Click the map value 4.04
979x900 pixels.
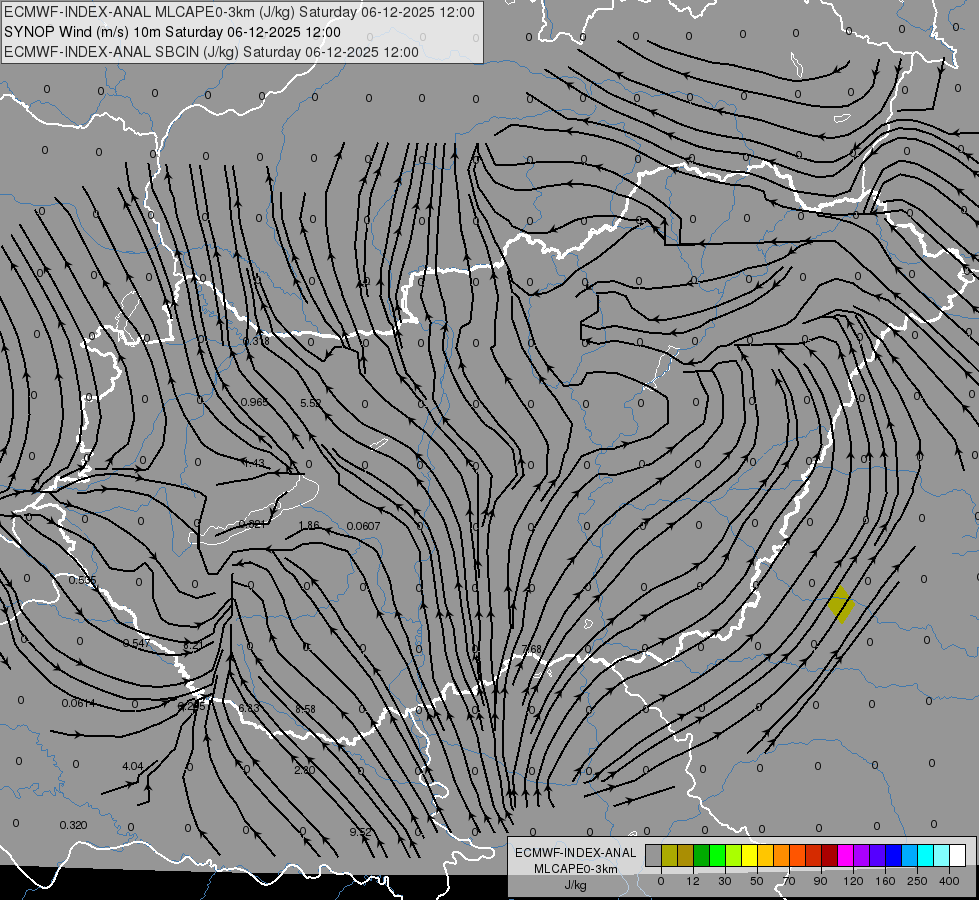(132, 766)
